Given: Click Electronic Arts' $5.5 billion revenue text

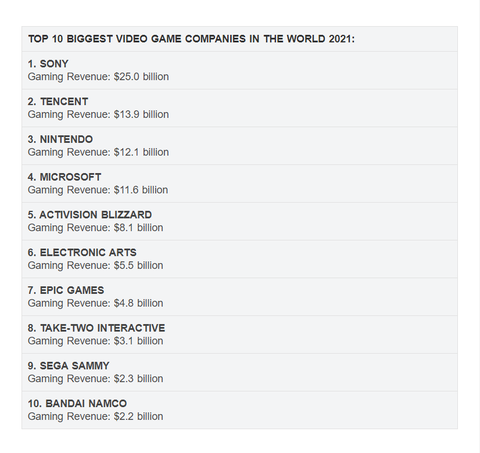Looking at the screenshot, I should coord(96,265).
